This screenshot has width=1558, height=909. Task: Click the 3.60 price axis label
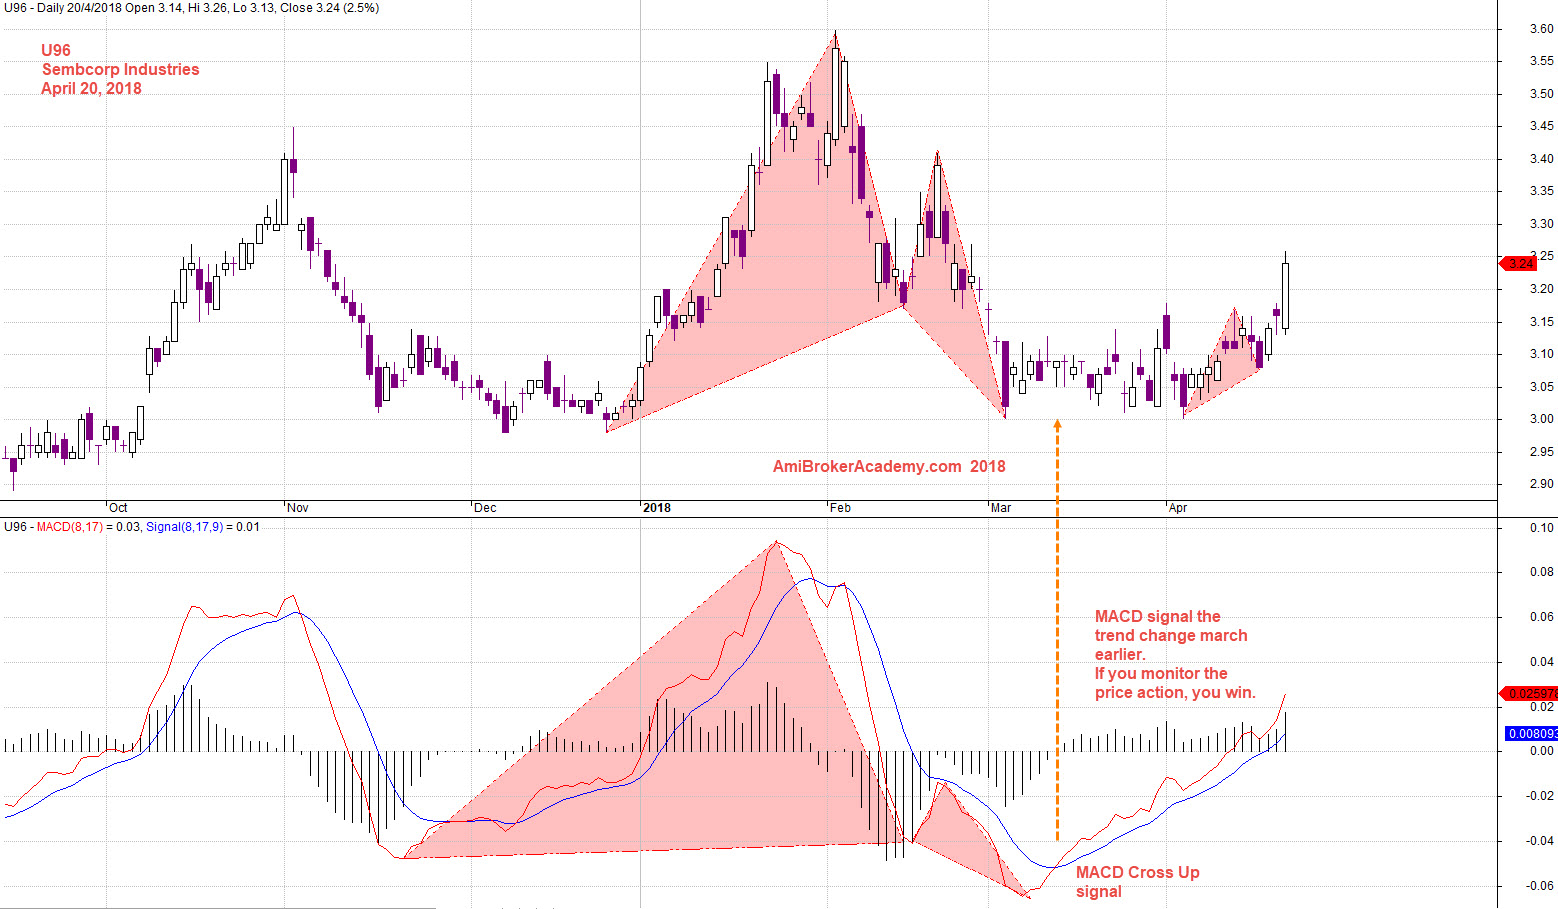pos(1541,29)
